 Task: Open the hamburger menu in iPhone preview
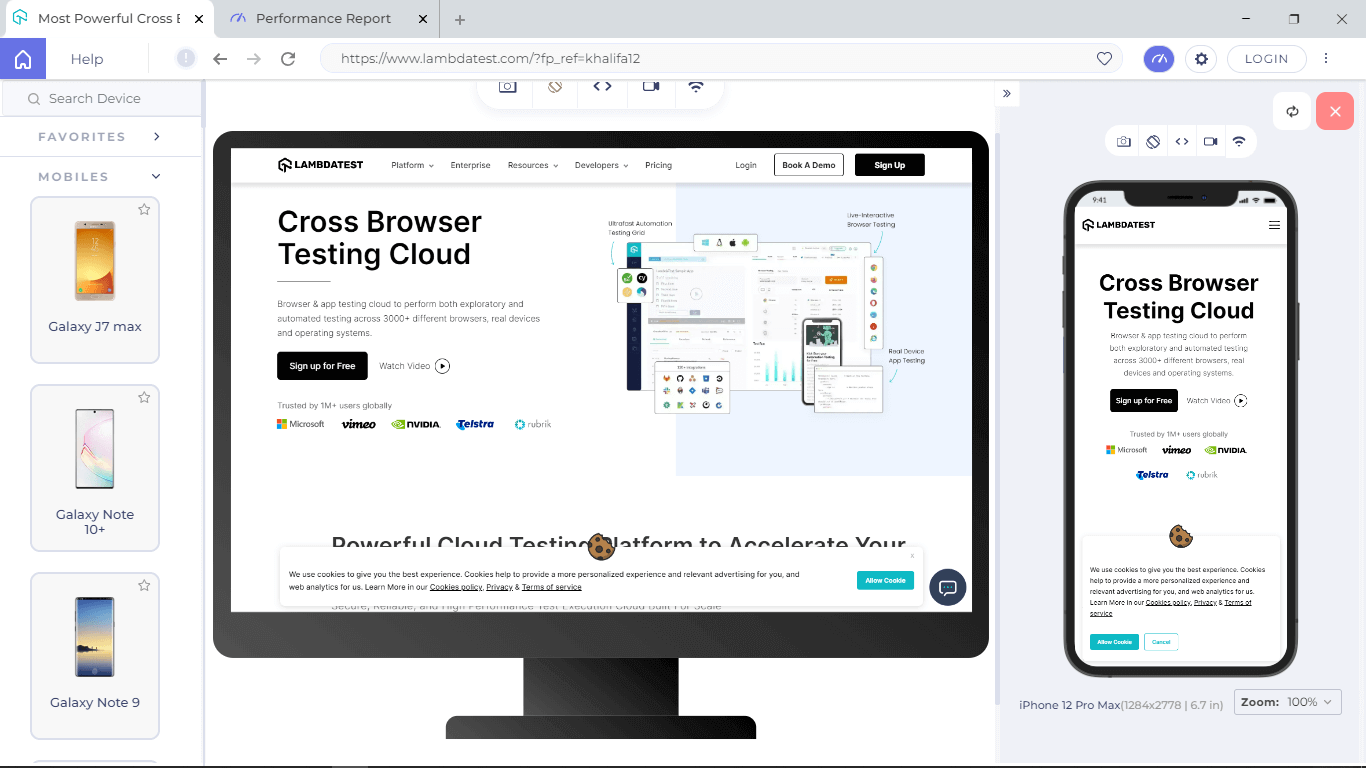pos(1274,225)
